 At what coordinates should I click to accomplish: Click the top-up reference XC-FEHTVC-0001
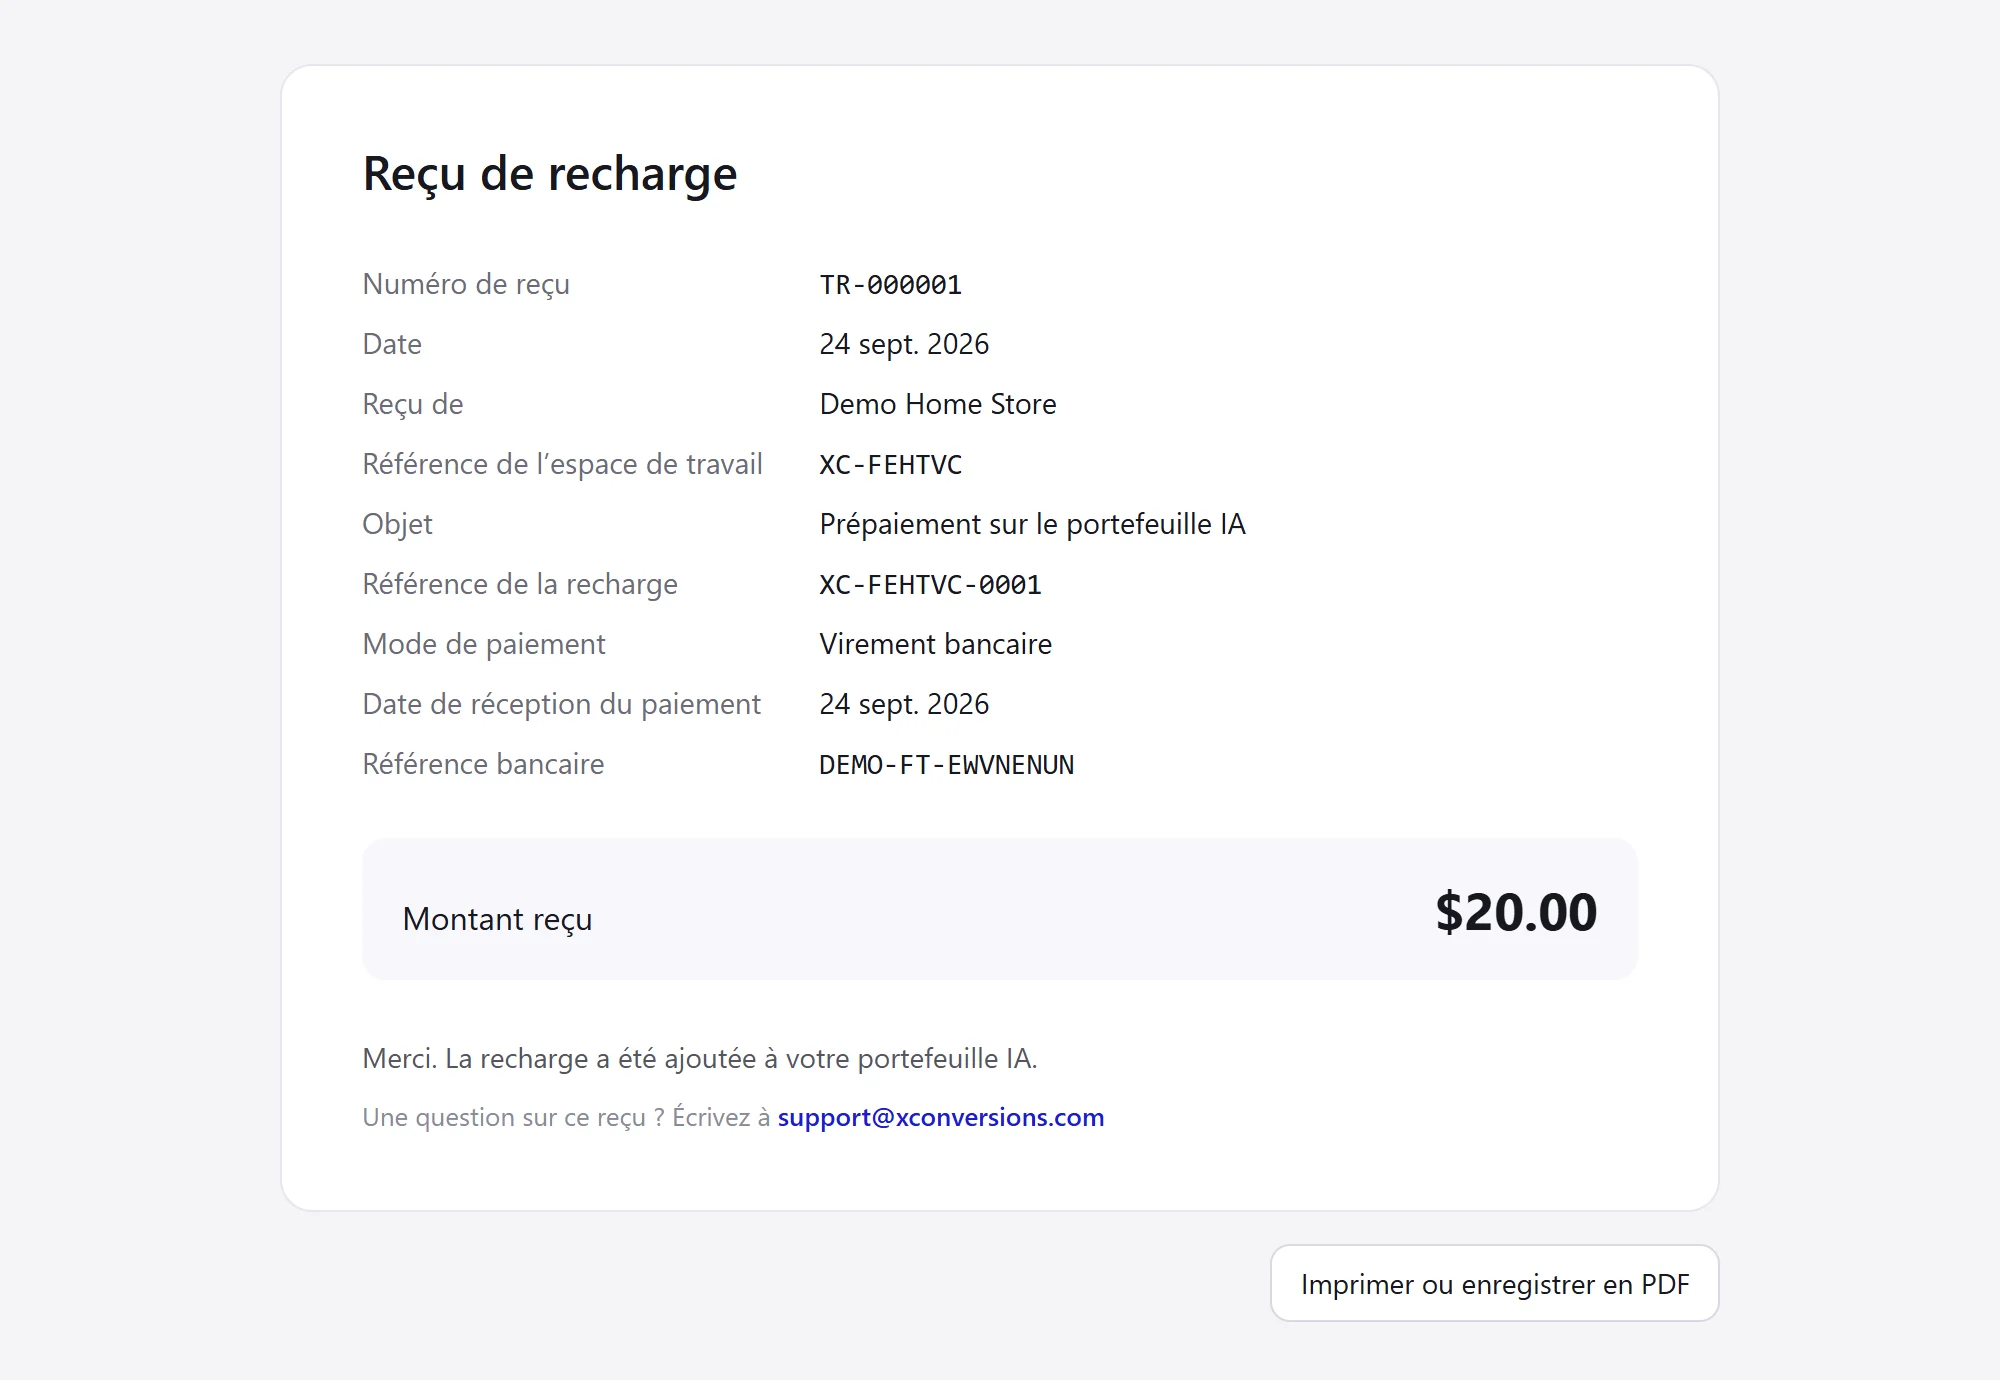(x=930, y=585)
